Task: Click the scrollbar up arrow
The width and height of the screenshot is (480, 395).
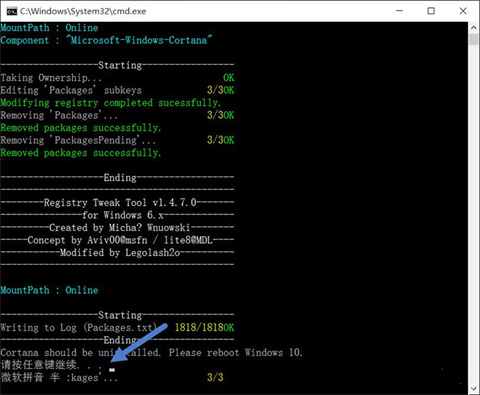Action: [x=473, y=28]
